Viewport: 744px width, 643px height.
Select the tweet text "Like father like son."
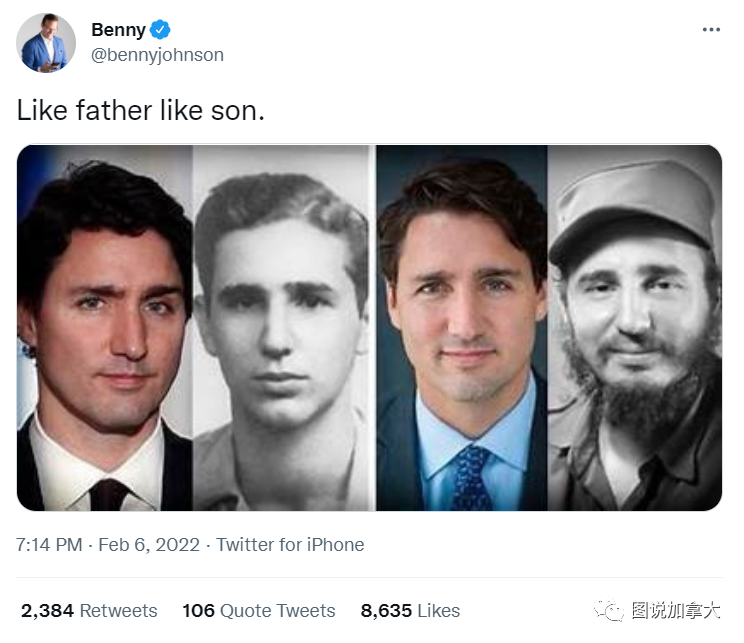[x=141, y=110]
